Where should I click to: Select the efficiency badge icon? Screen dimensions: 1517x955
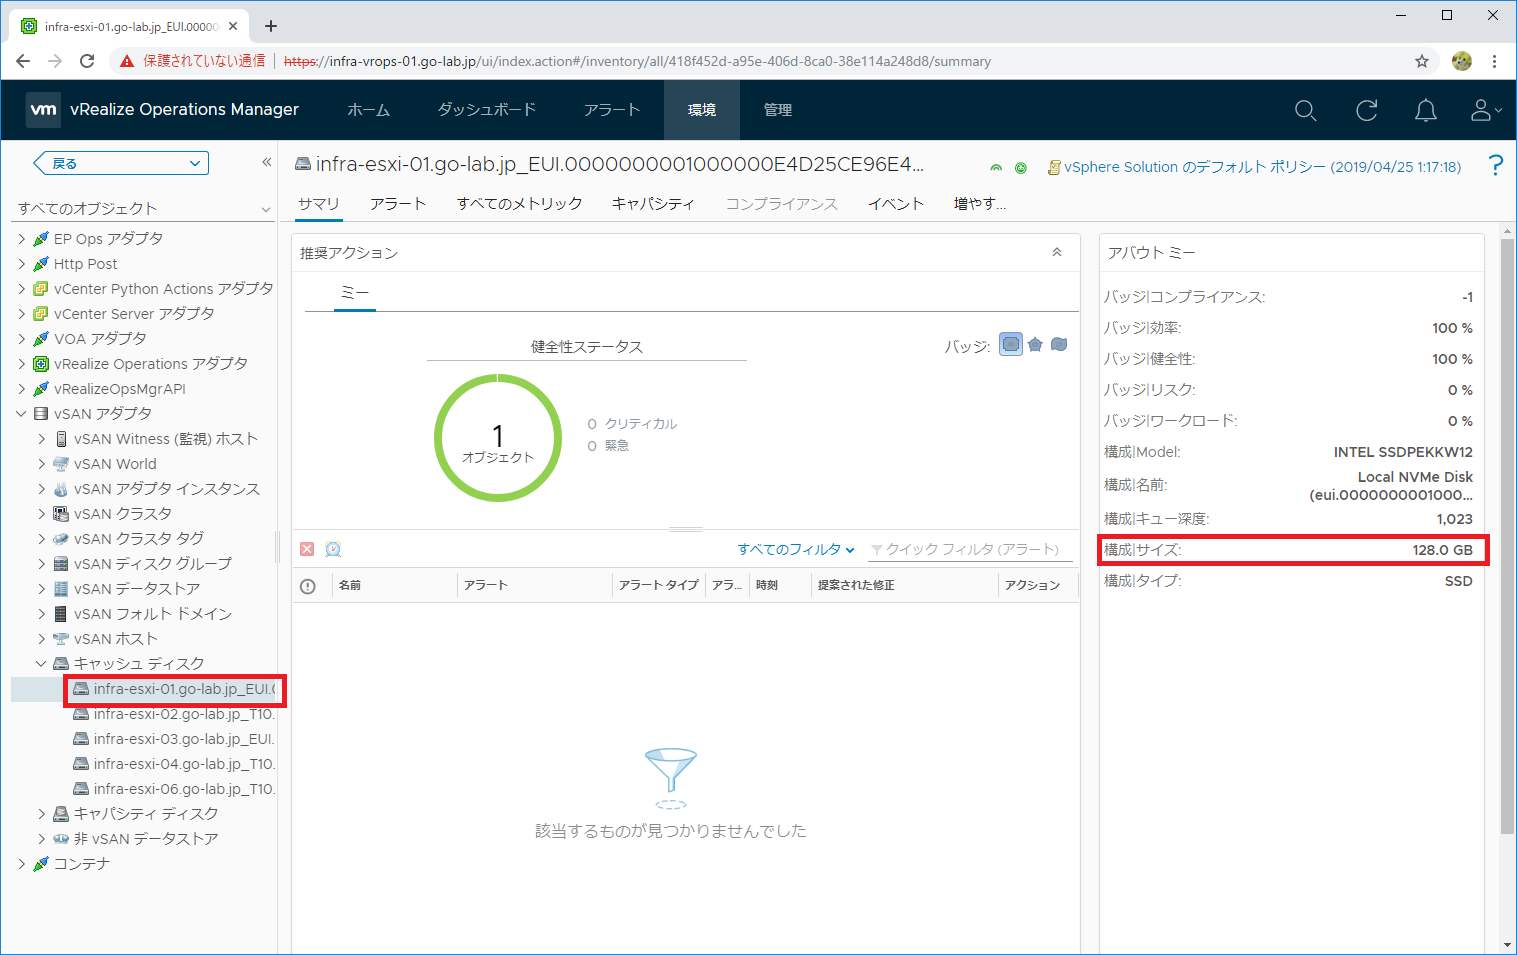click(1059, 345)
